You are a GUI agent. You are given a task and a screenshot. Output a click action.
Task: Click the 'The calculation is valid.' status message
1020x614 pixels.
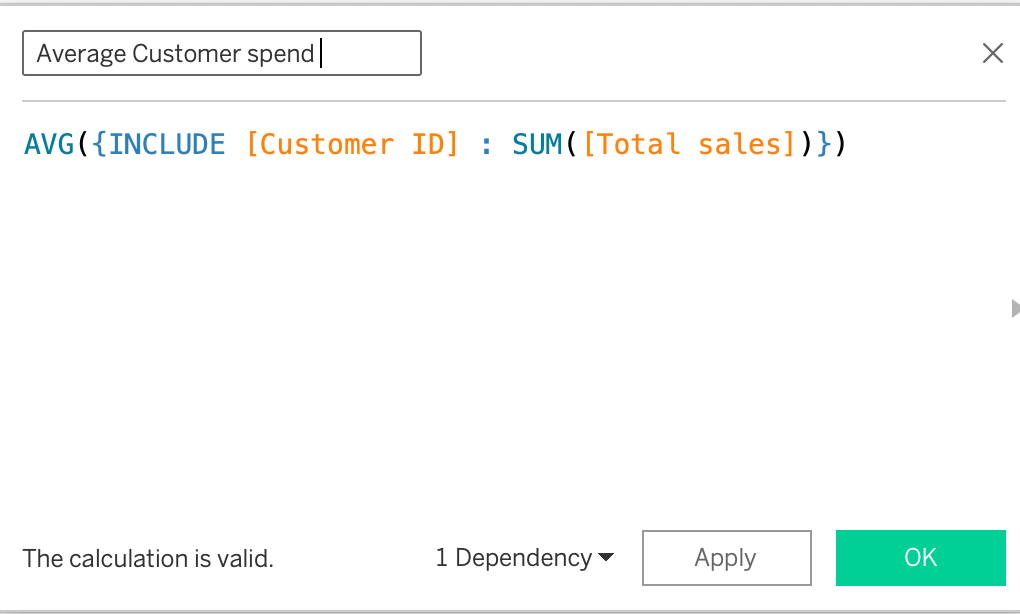pos(148,558)
